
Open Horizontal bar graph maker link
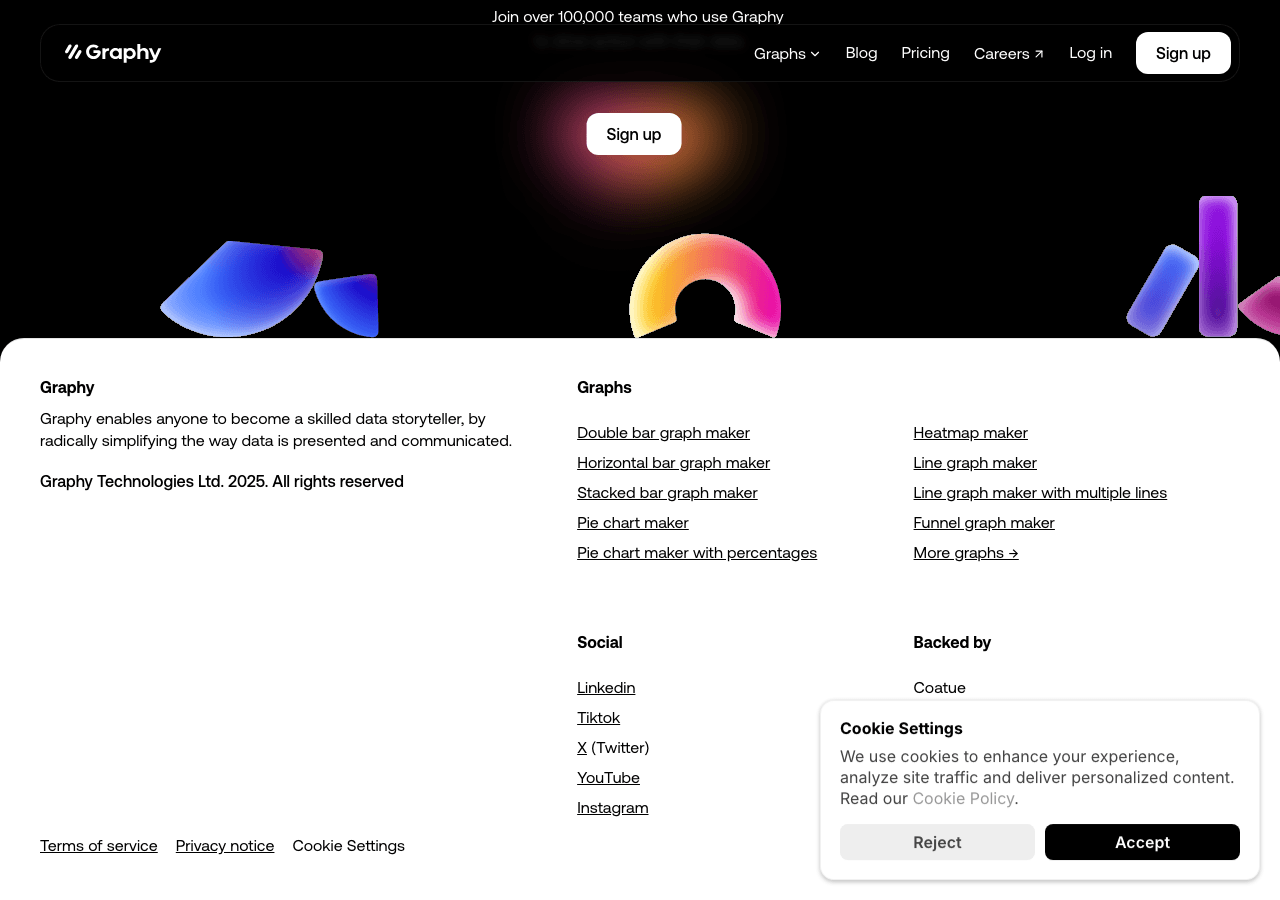point(673,462)
